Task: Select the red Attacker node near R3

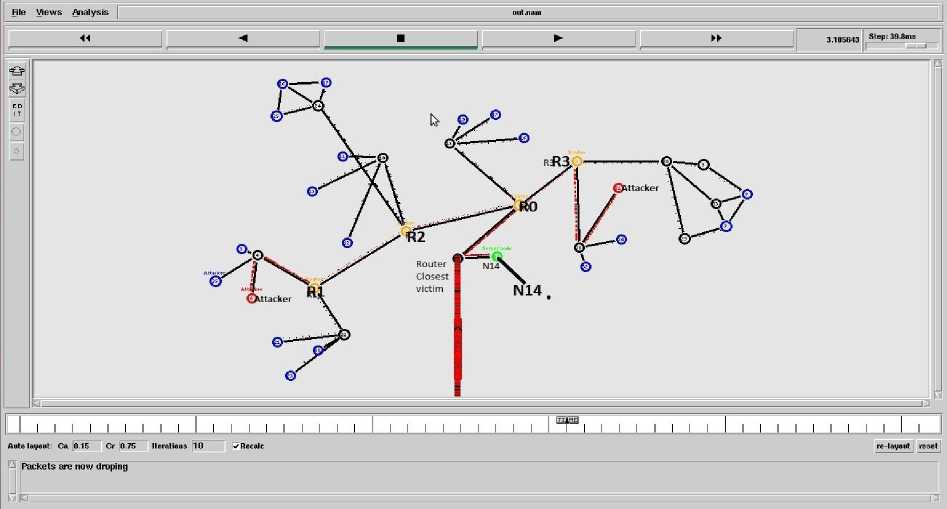Action: (617, 188)
